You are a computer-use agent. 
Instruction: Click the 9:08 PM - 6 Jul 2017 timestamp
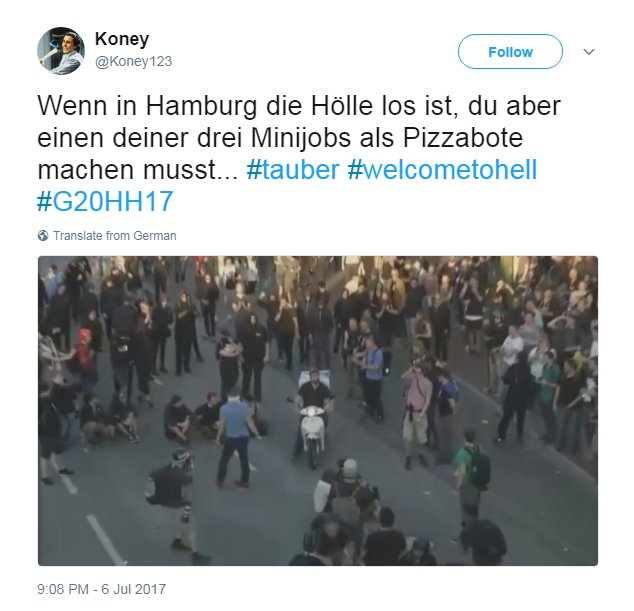(101, 589)
